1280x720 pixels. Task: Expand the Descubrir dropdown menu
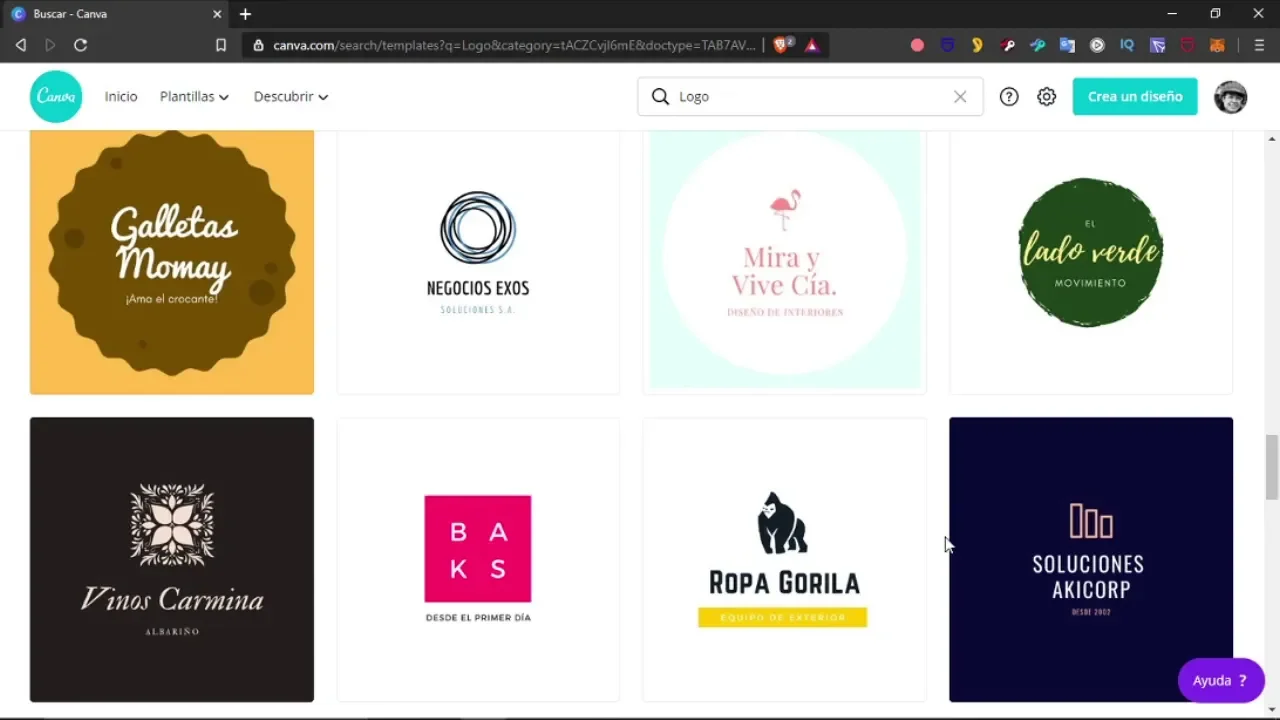pyautogui.click(x=291, y=97)
